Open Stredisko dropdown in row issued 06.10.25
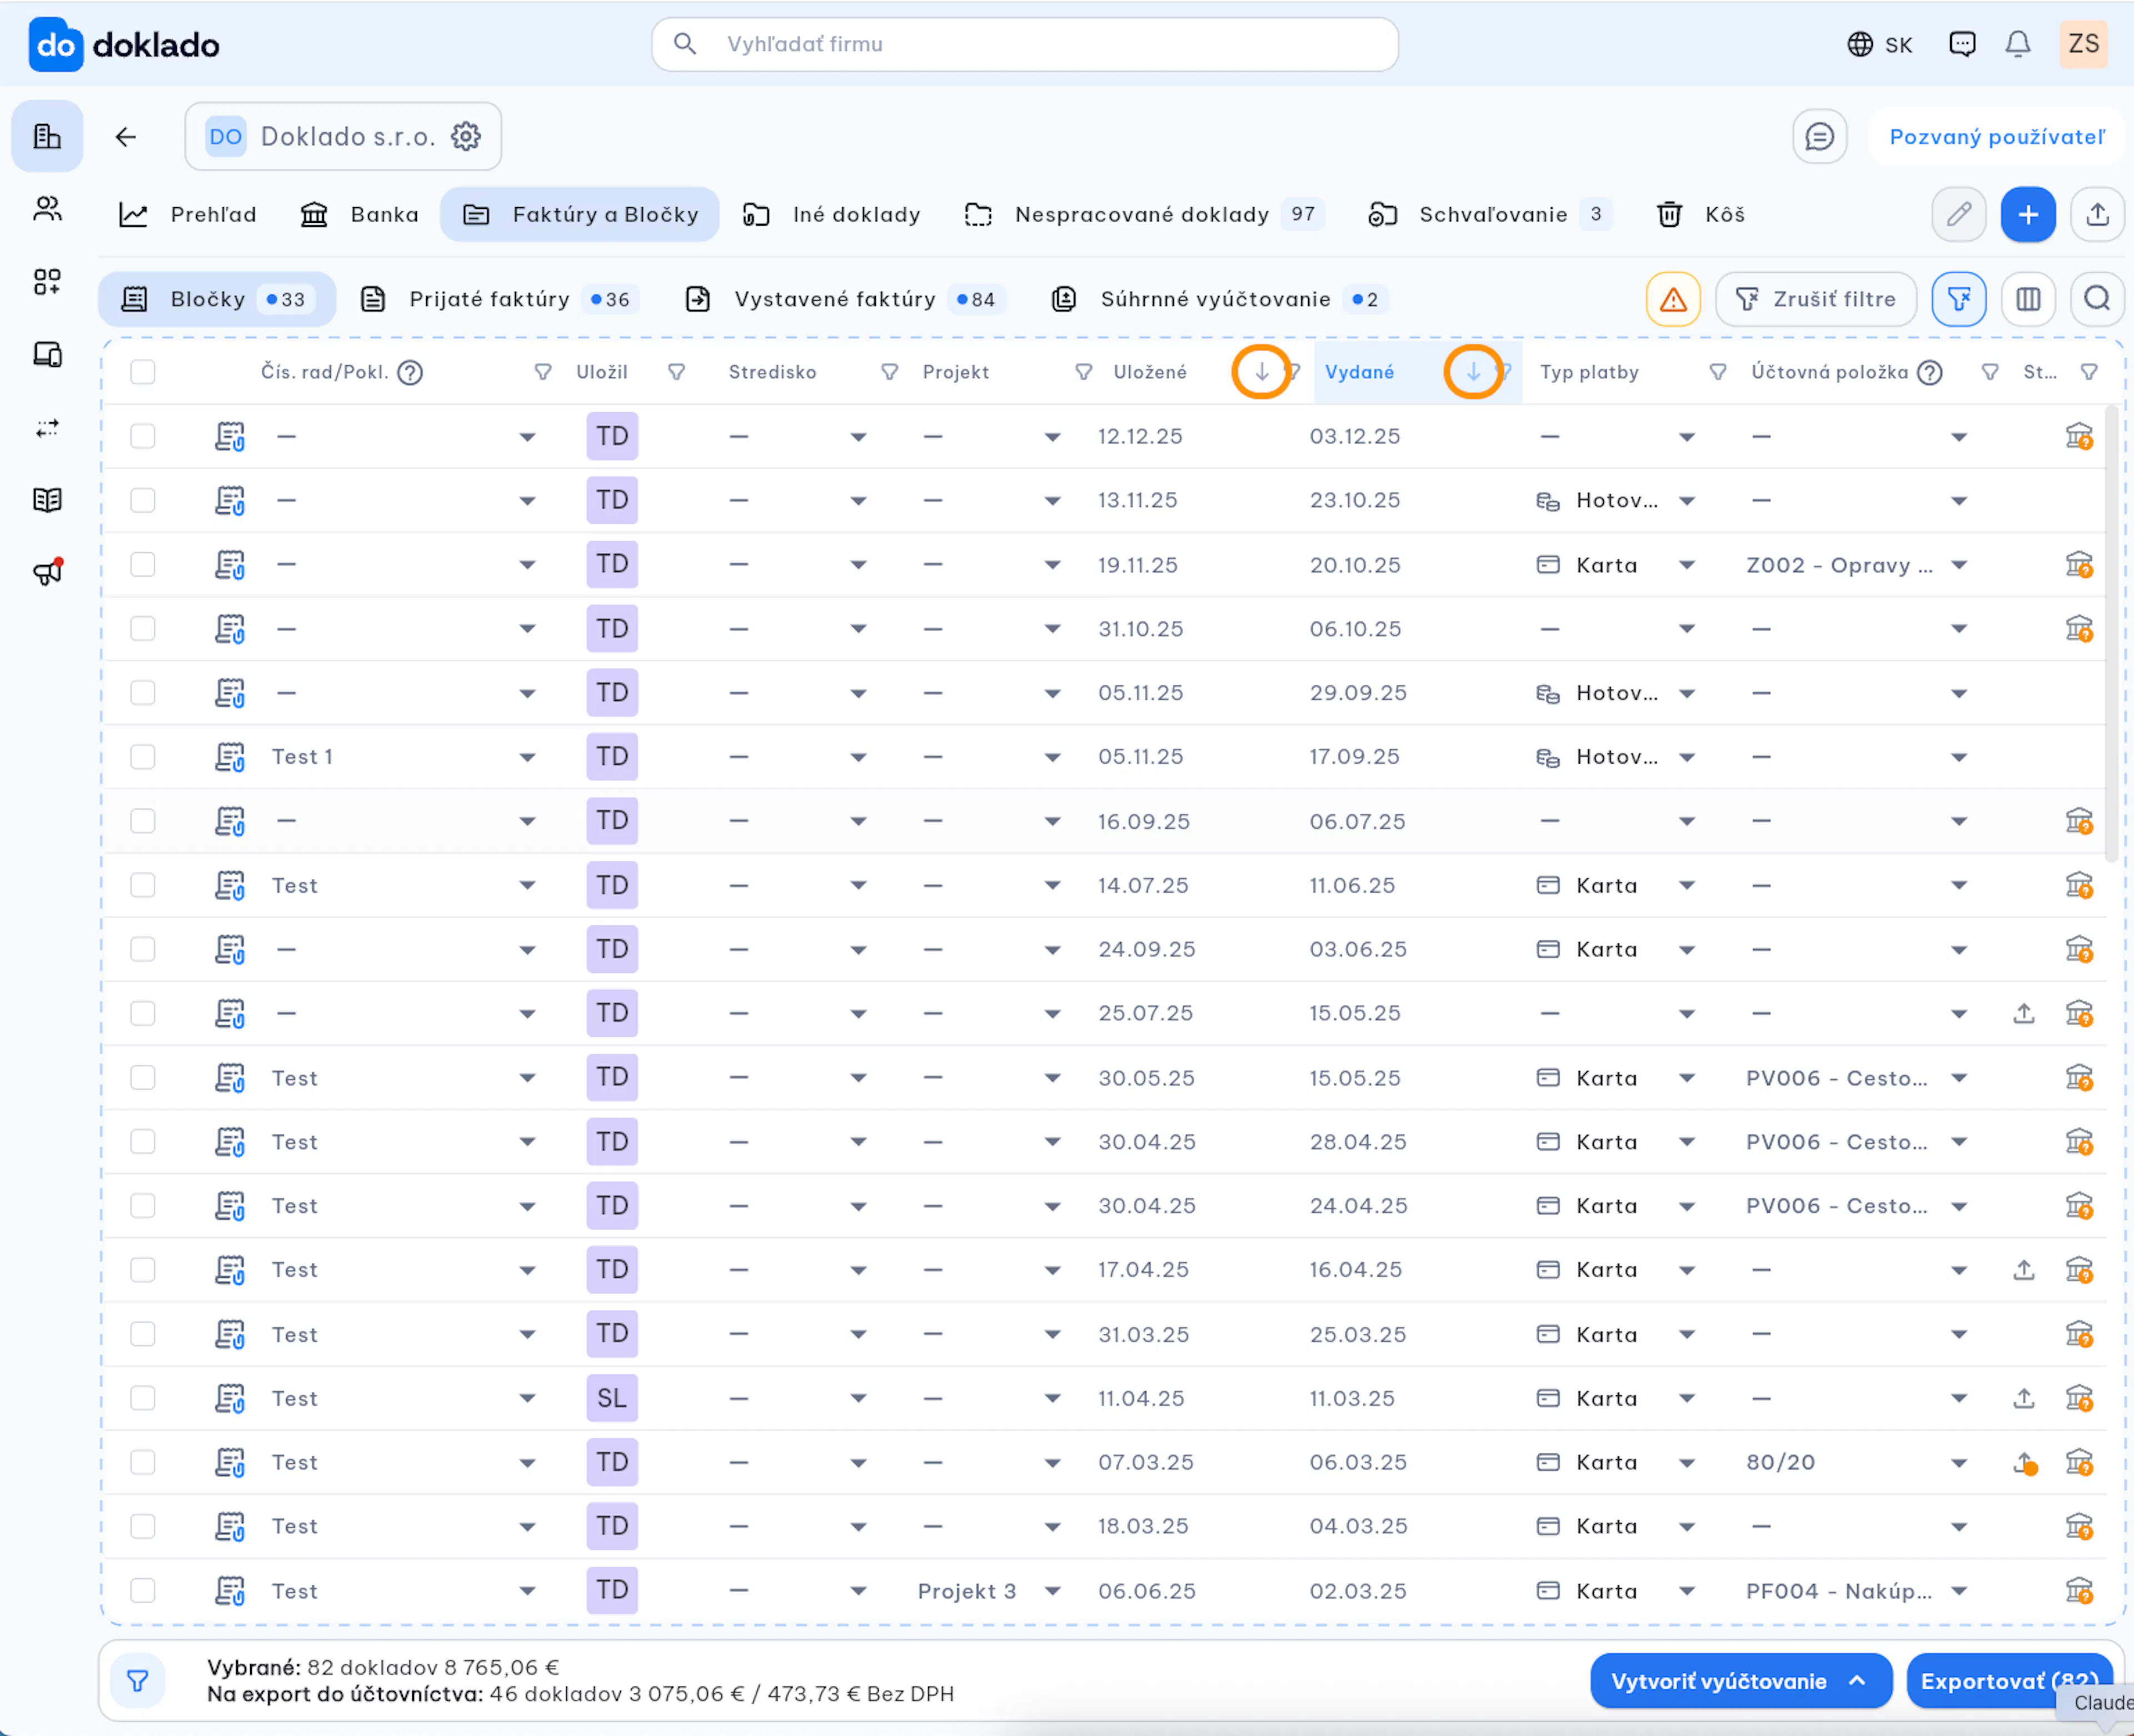The image size is (2134, 1736). point(858,629)
